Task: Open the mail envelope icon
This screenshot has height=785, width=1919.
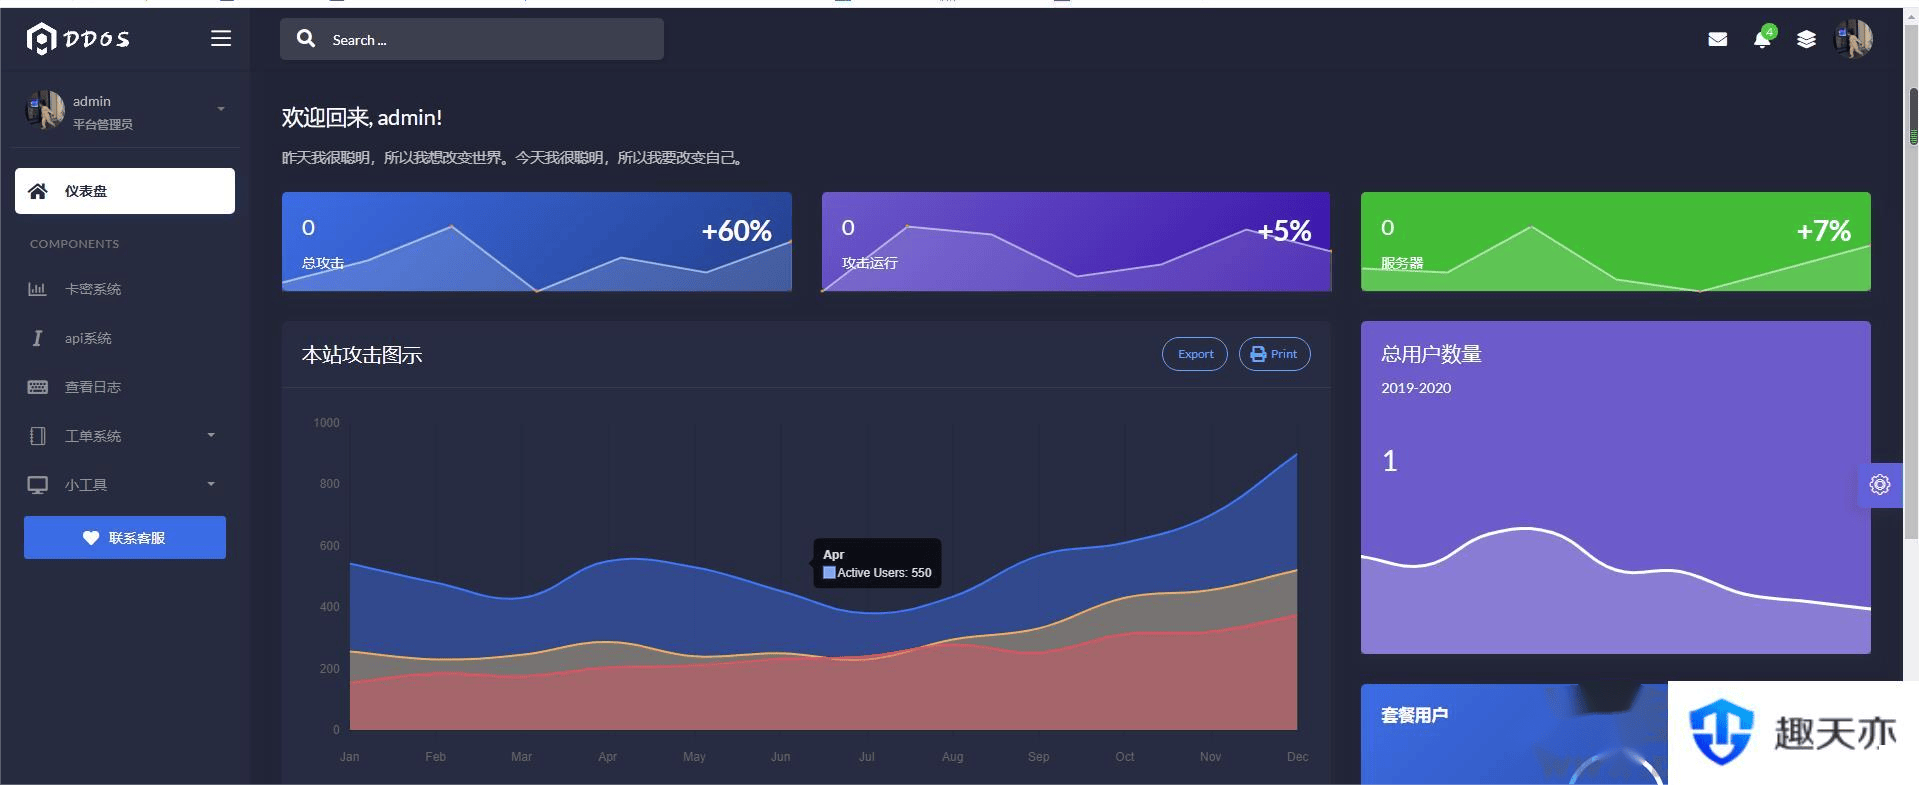Action: click(x=1718, y=39)
